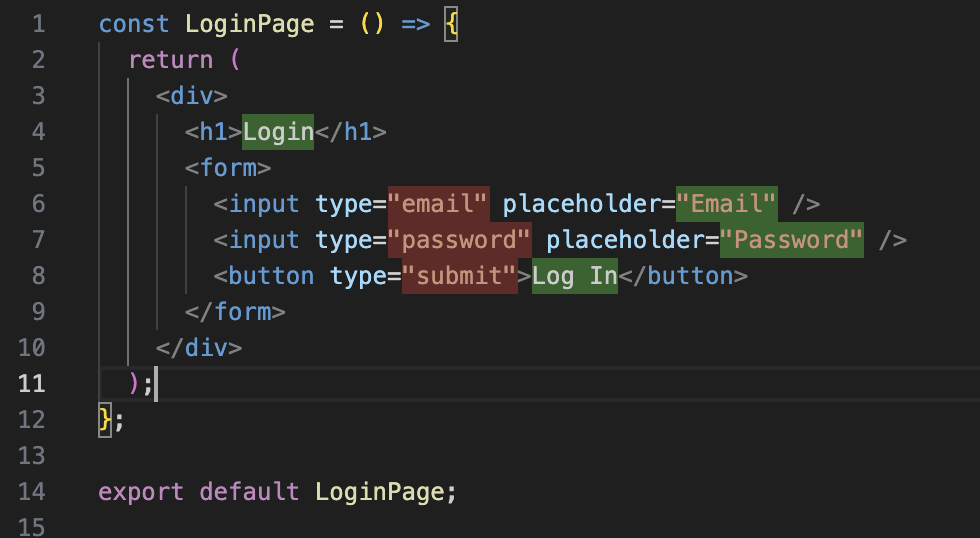The height and width of the screenshot is (538, 980).
Task: Click the red-highlighted "submit" string
Action: tap(459, 276)
